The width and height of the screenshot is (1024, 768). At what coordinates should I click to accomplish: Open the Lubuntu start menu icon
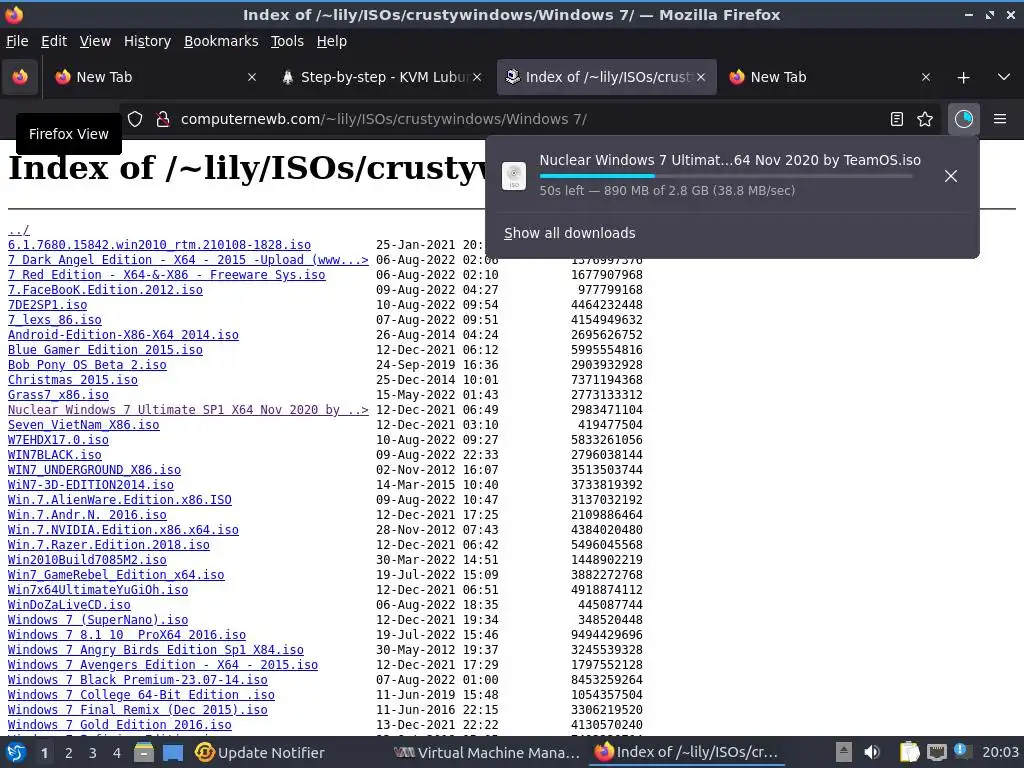pos(16,752)
